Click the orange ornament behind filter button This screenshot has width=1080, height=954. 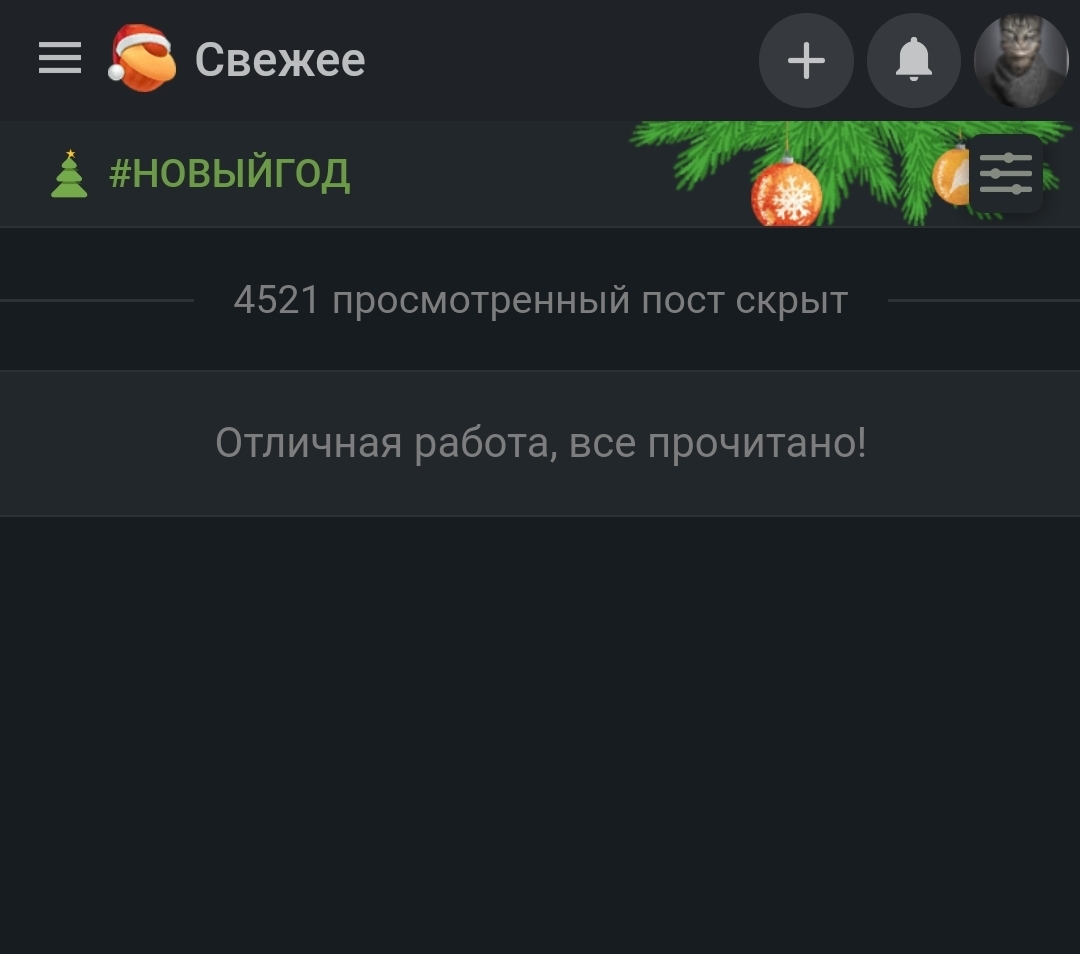click(951, 177)
